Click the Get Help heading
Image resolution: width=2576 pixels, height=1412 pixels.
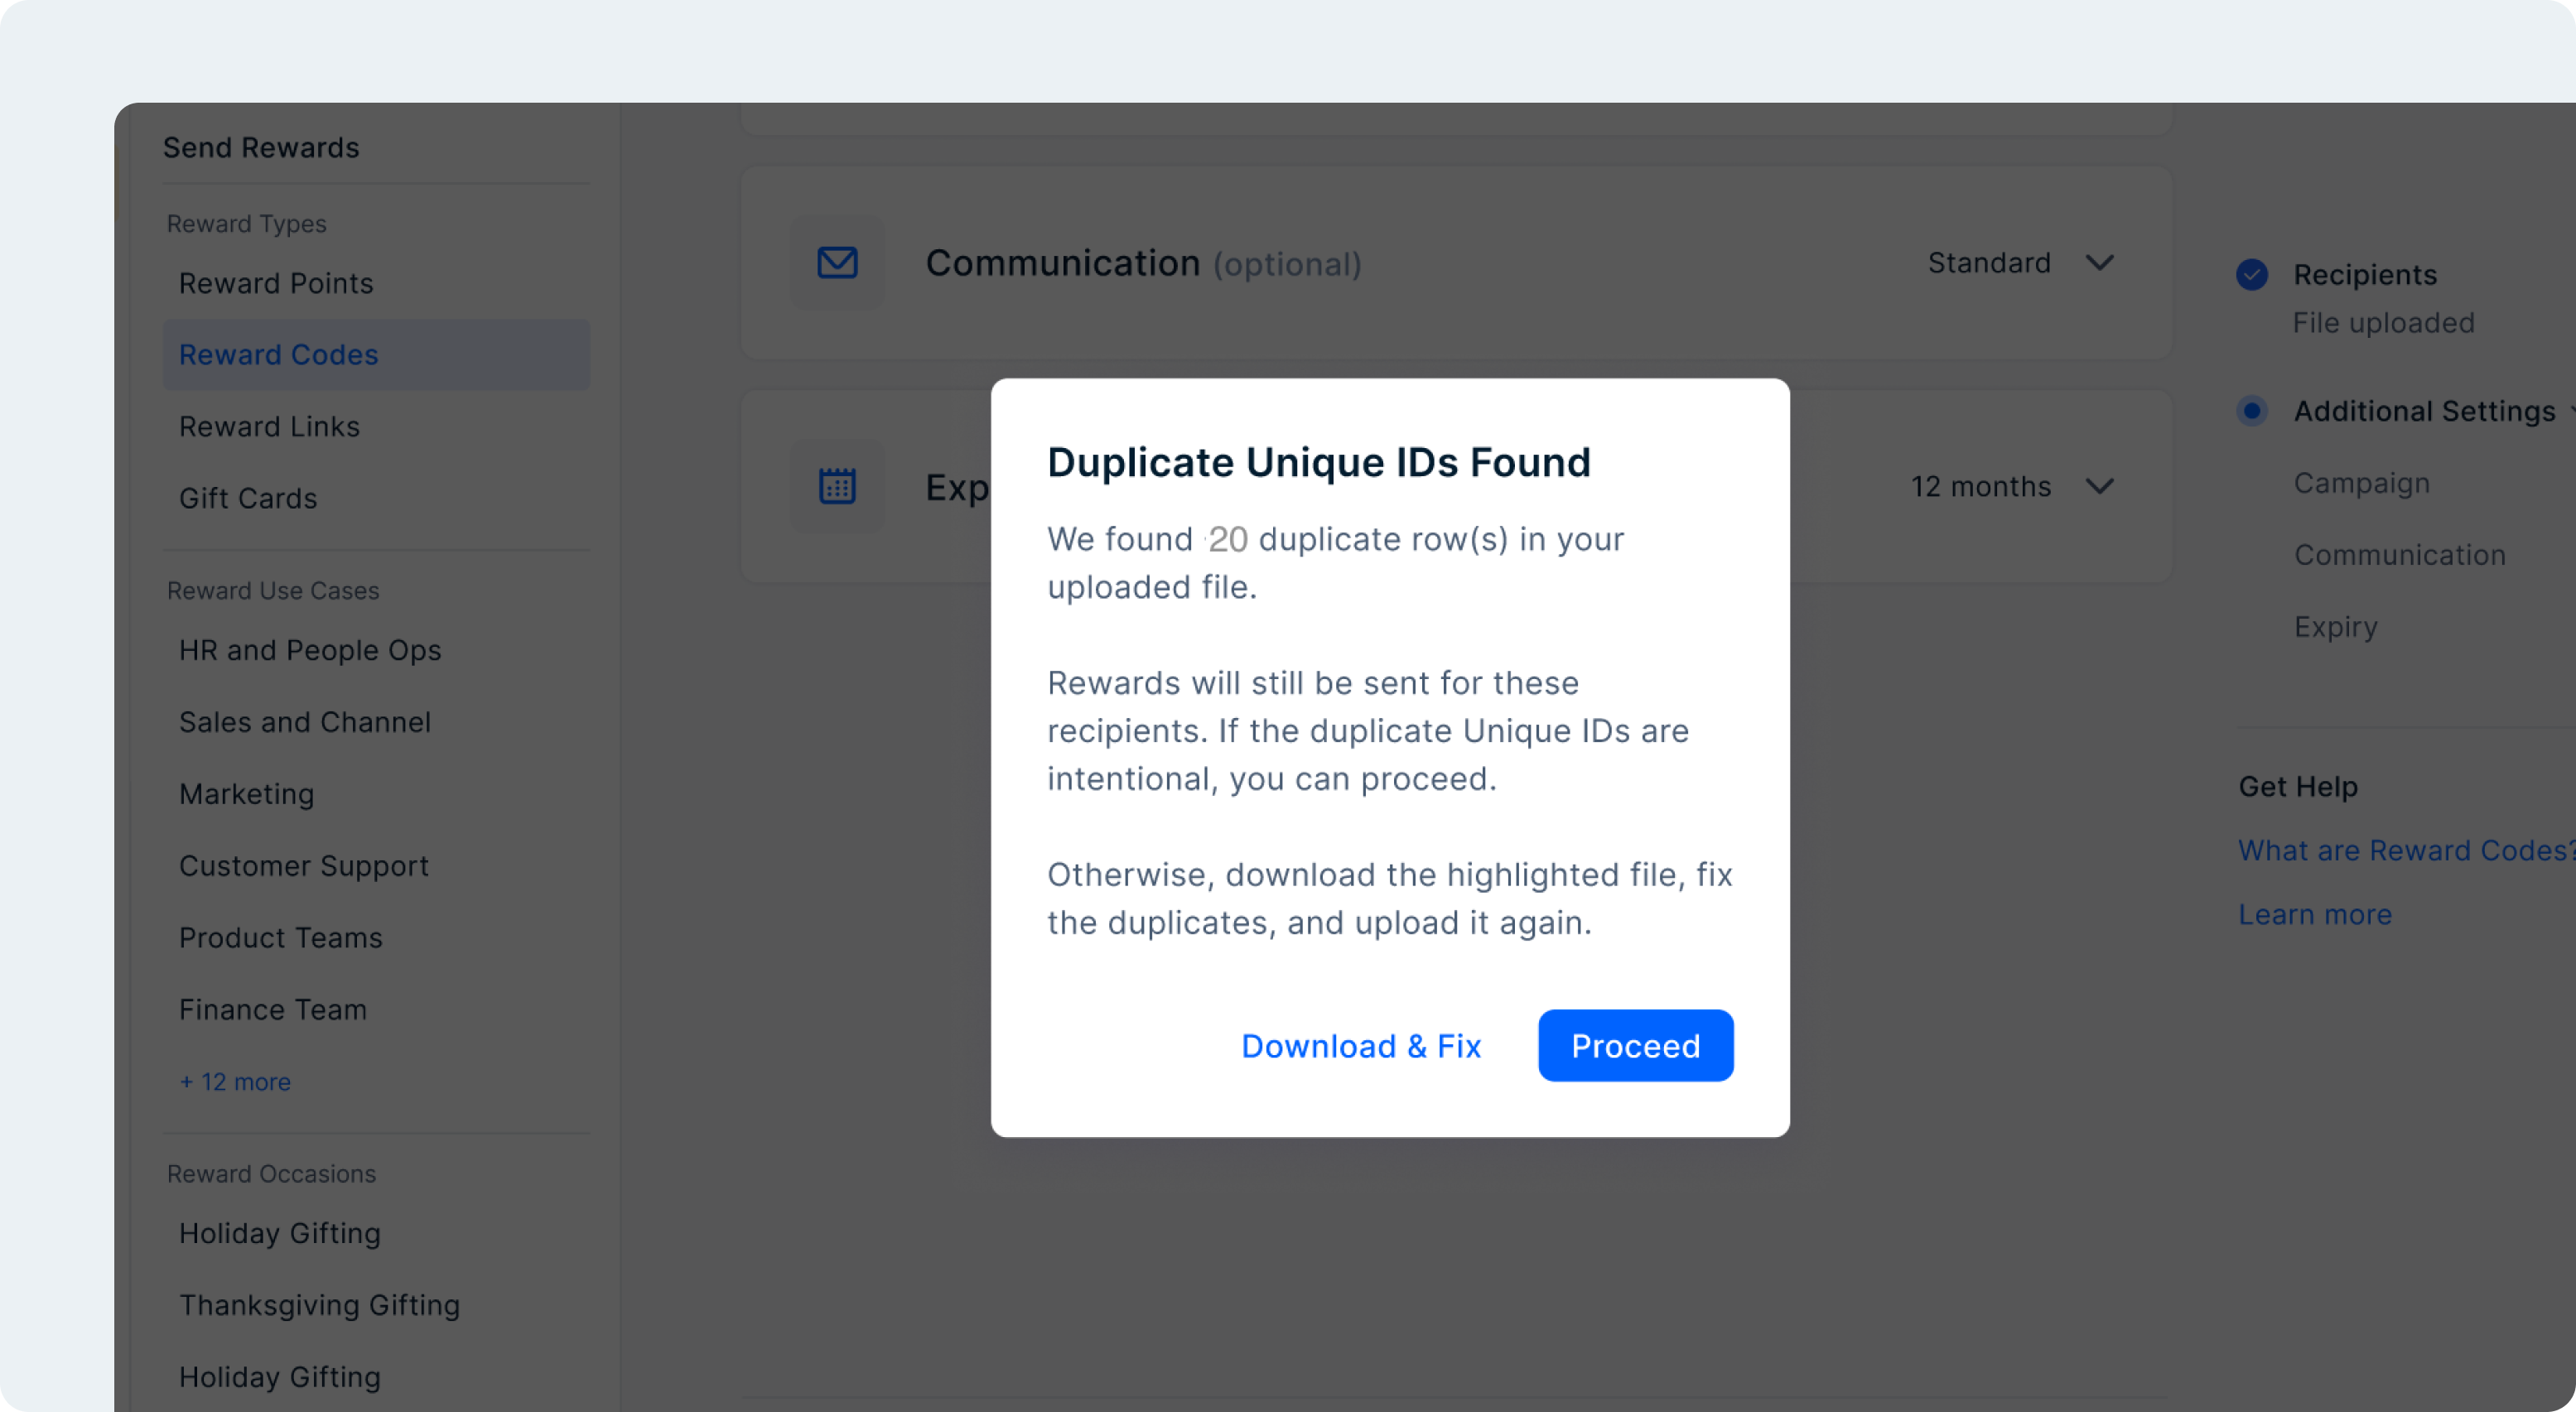point(2297,787)
